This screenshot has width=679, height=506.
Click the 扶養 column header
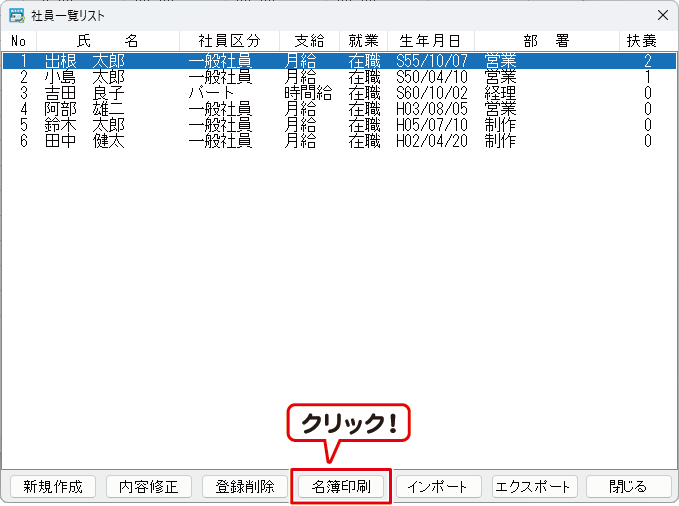[641, 40]
